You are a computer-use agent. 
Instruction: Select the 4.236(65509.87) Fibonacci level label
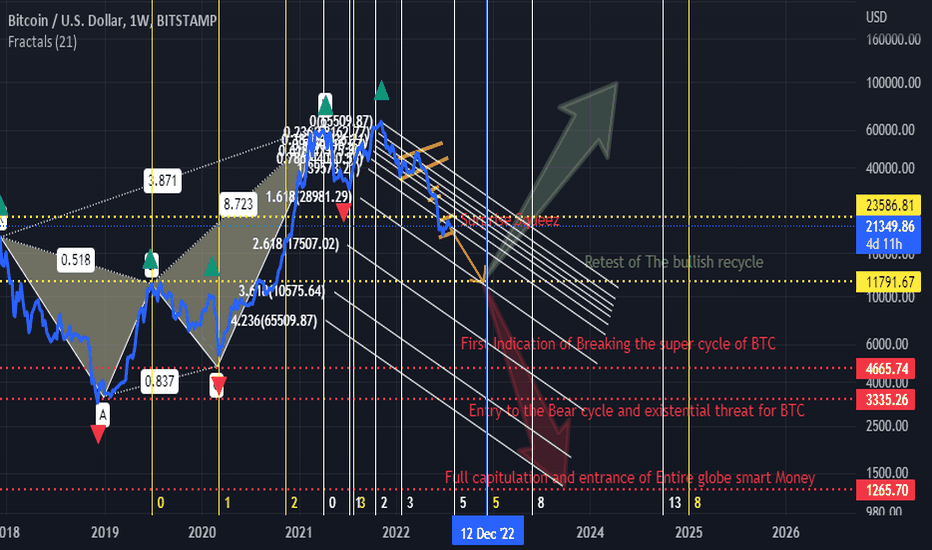click(x=274, y=321)
